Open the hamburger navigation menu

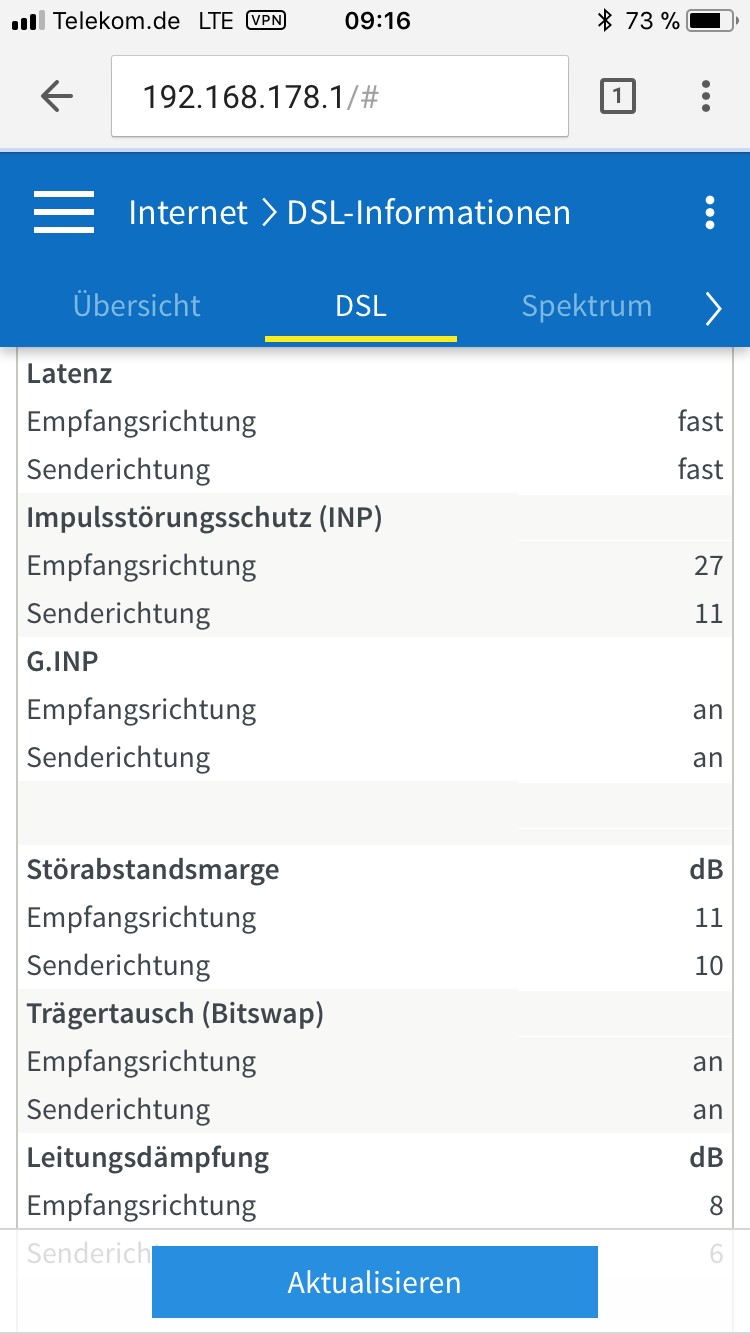pos(64,213)
